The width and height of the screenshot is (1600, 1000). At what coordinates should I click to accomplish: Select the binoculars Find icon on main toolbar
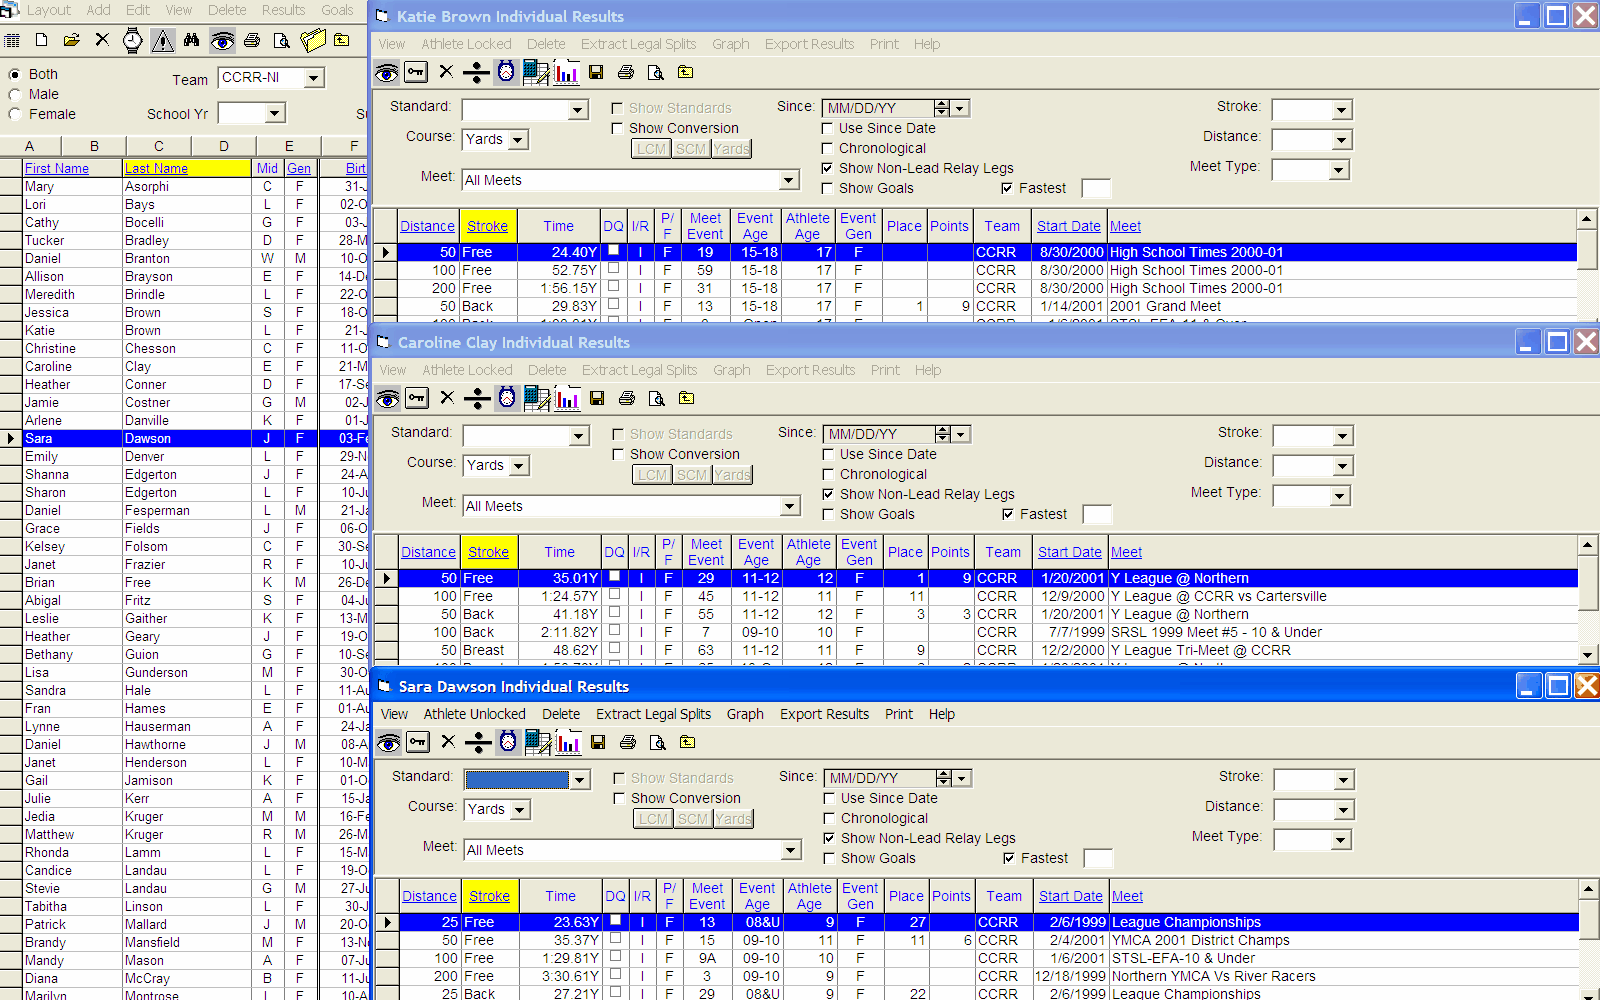(192, 40)
